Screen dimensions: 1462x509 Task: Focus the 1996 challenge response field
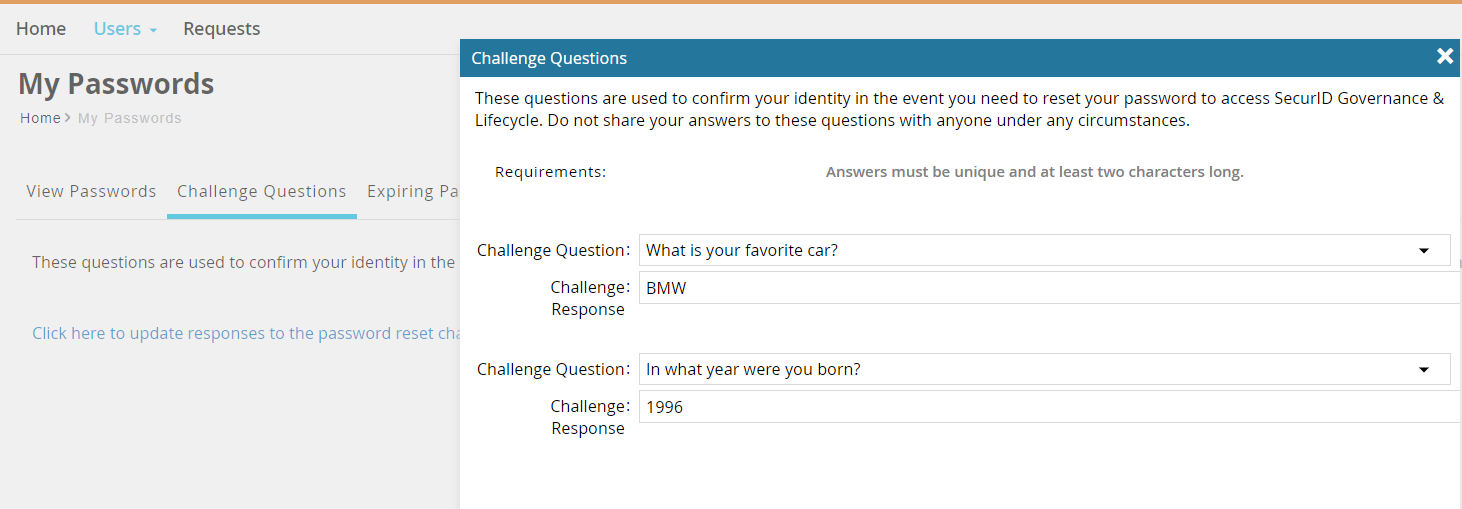(1045, 407)
